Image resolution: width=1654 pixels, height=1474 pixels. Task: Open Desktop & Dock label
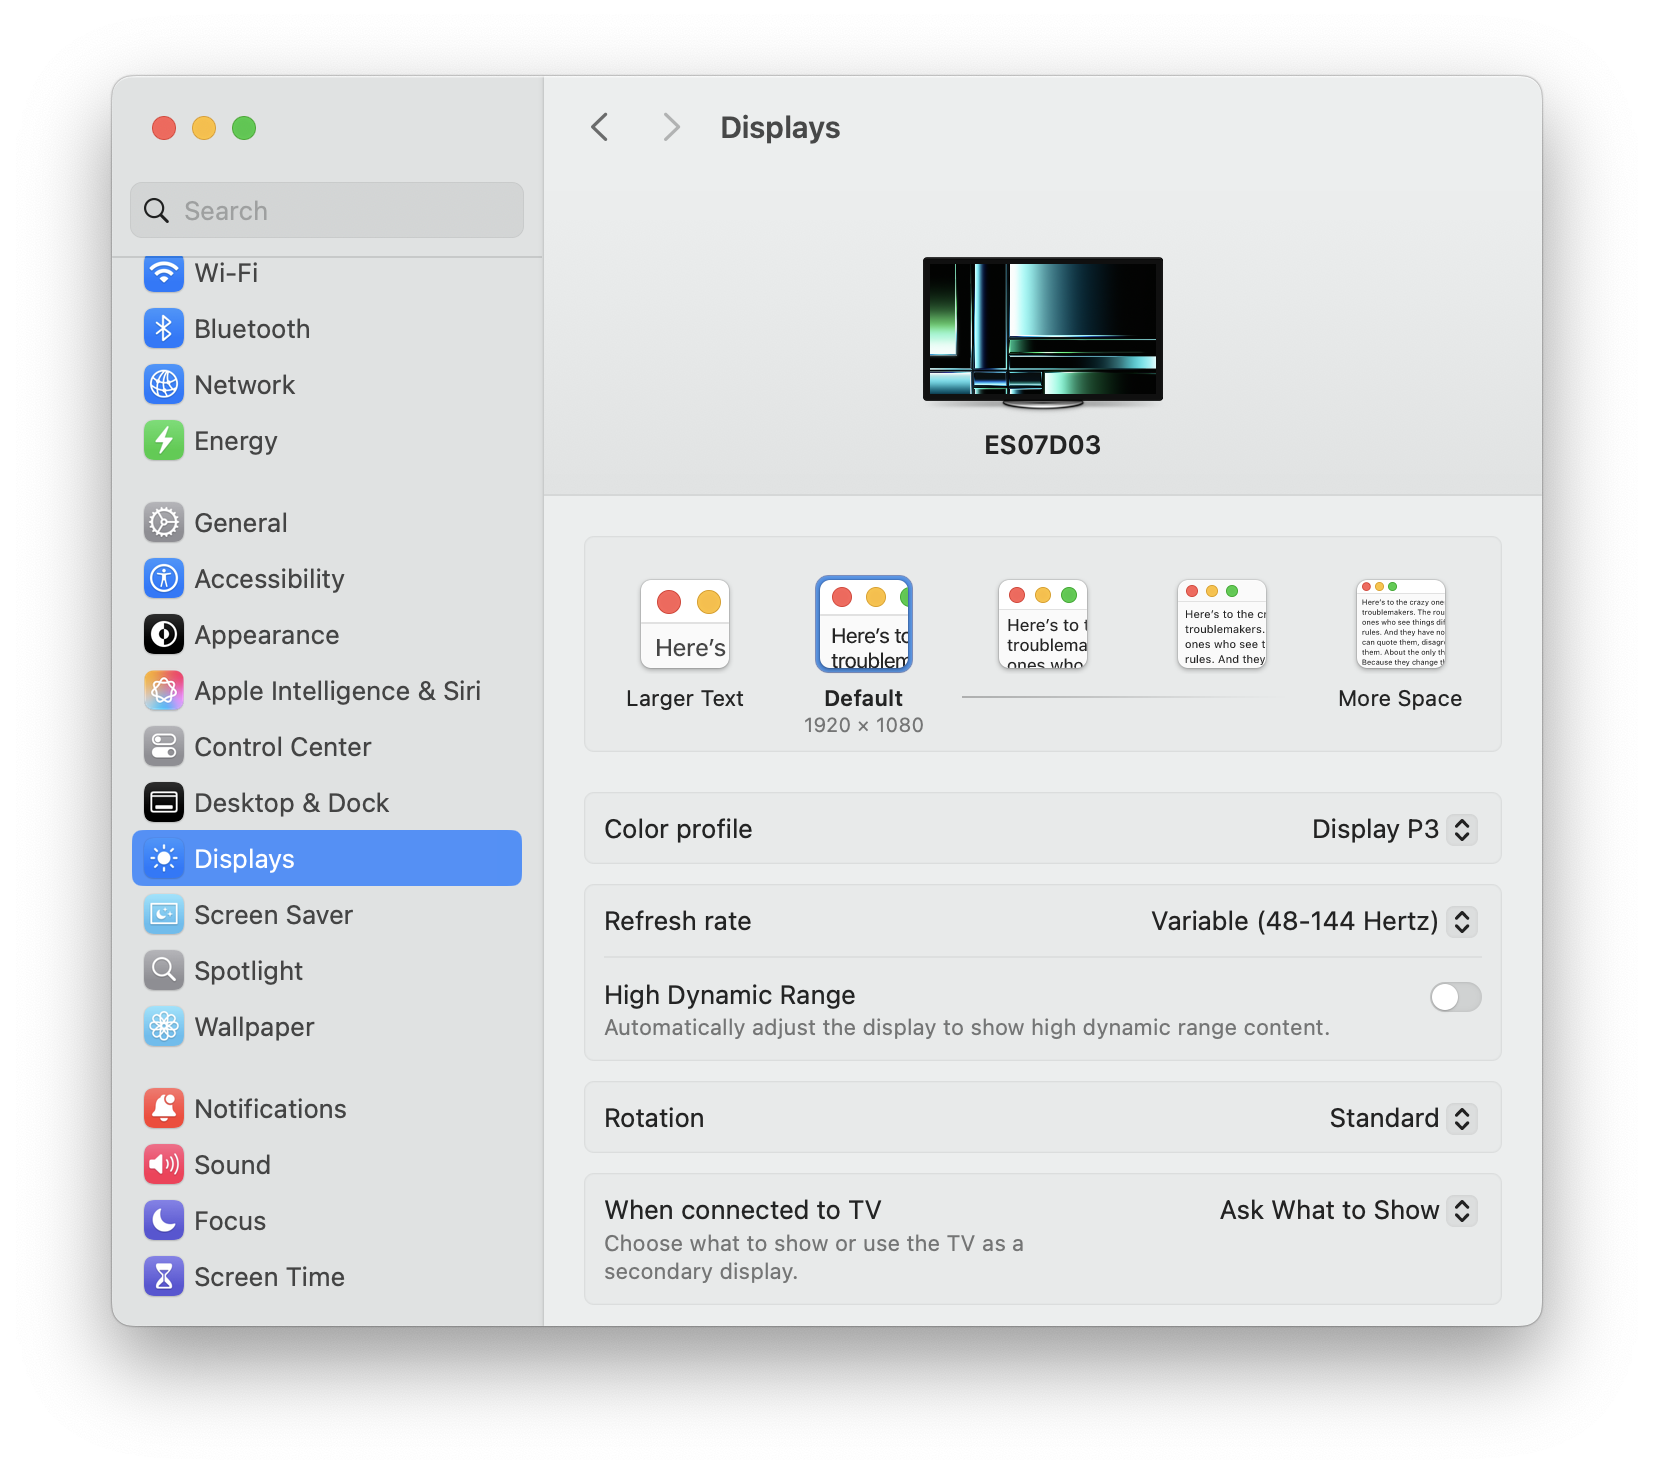pos(291,802)
